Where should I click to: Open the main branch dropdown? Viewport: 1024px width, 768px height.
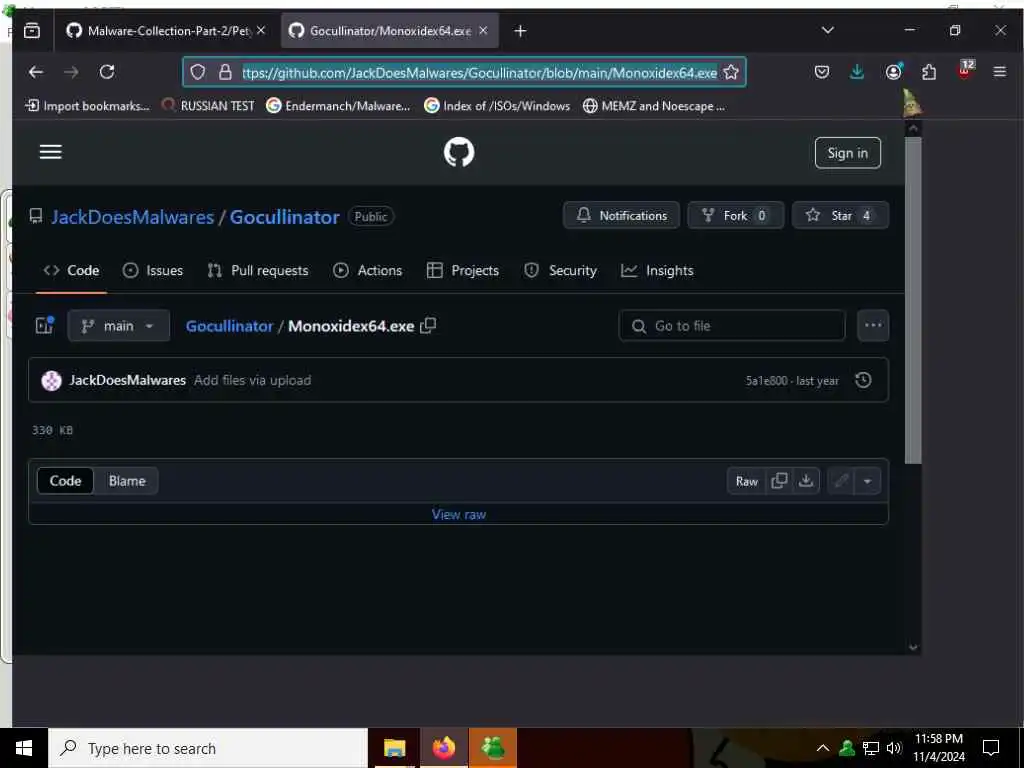click(x=118, y=325)
